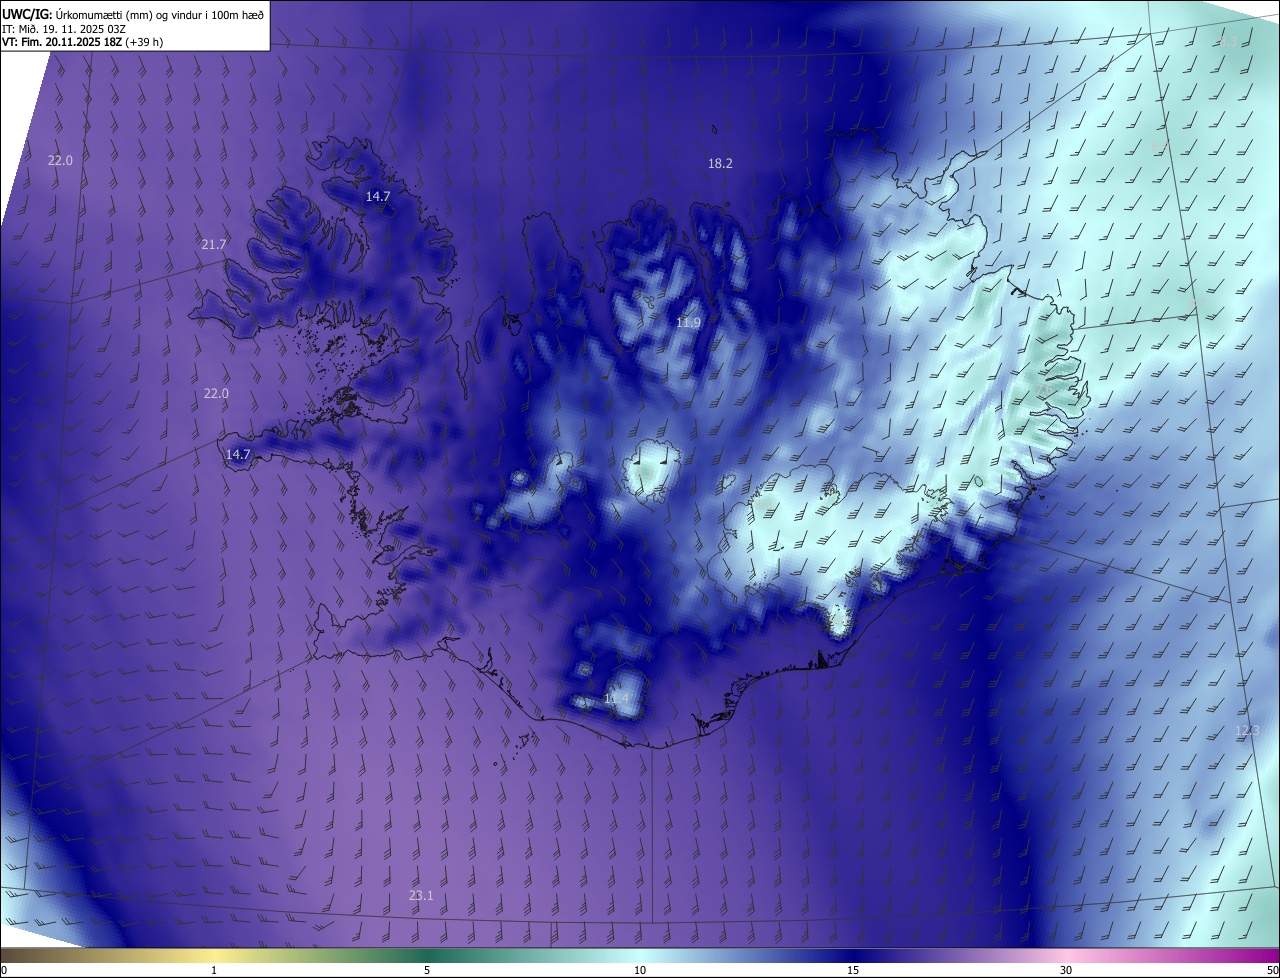Click the 10 tick label on the color scale

[x=640, y=970]
